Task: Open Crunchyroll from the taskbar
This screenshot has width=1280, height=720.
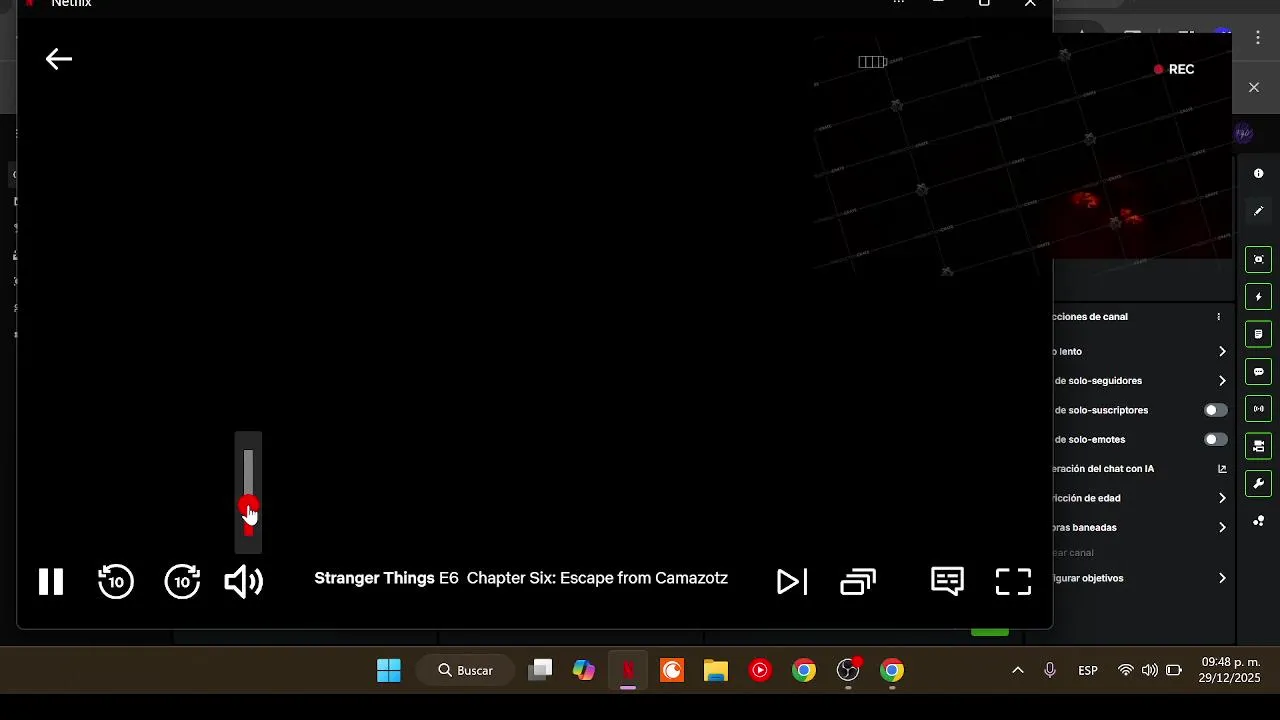Action: click(x=672, y=670)
